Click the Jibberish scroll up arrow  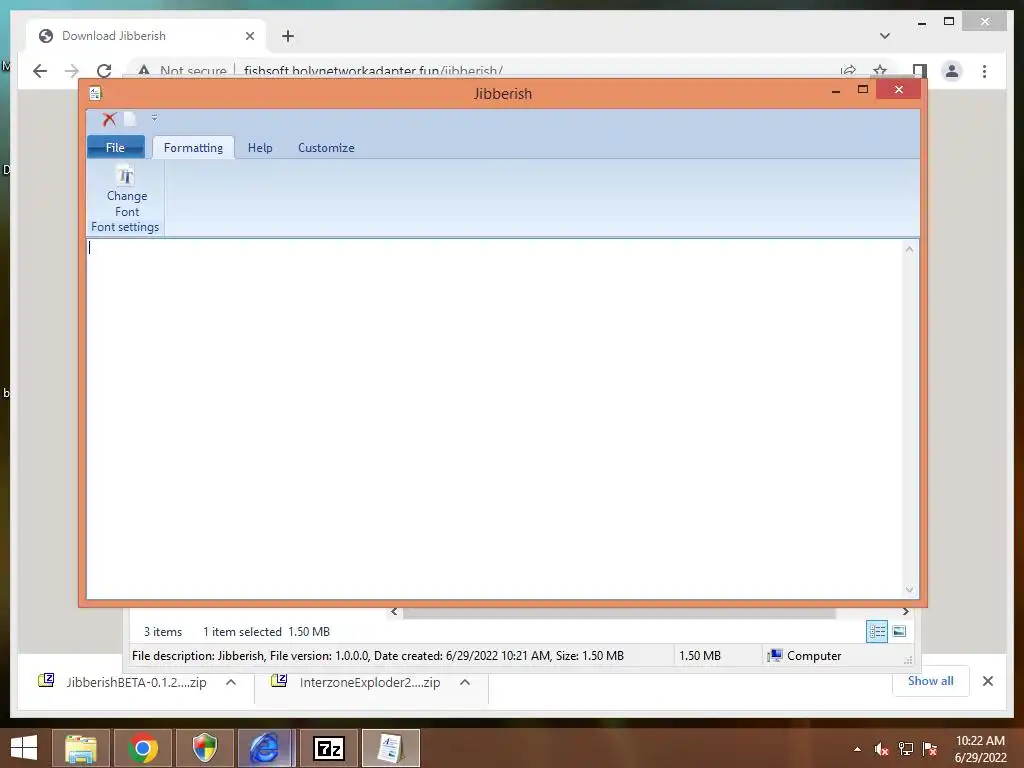click(909, 249)
